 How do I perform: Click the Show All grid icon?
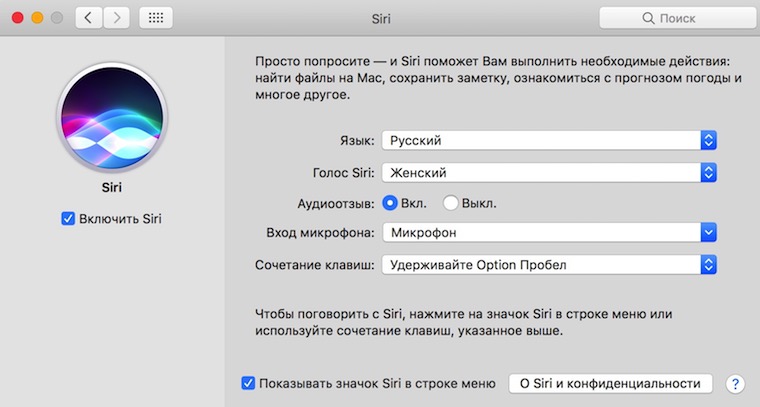[x=154, y=18]
